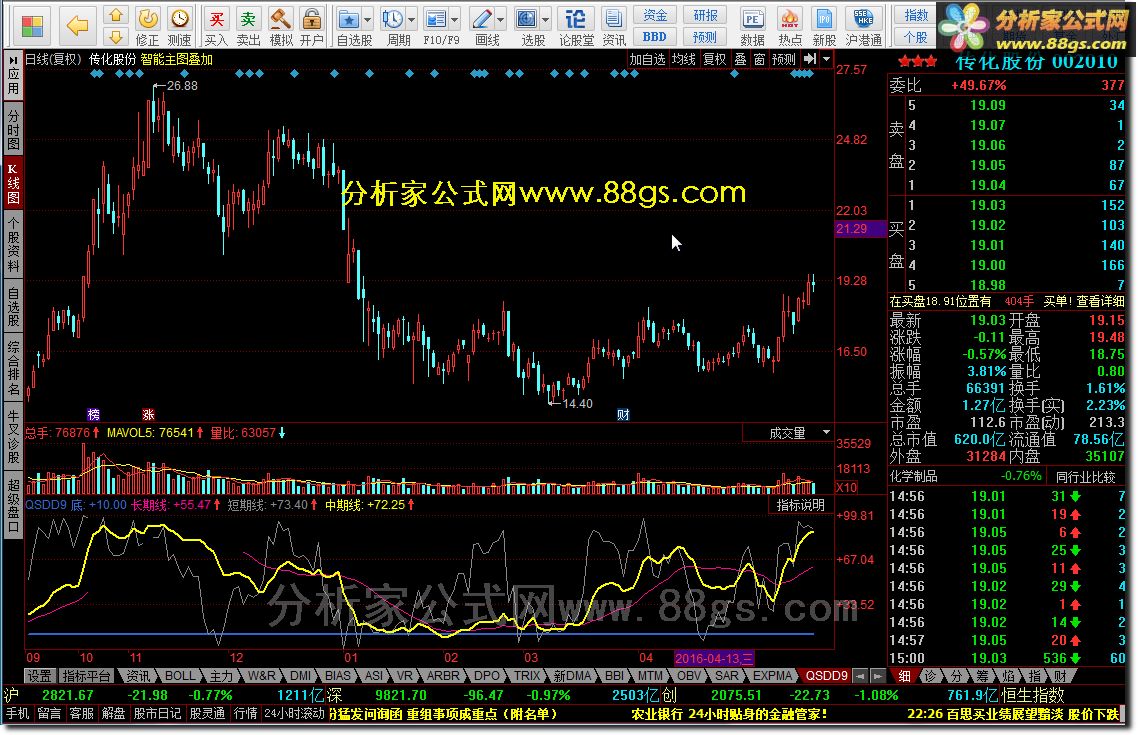Click the BBD button in toolbar

655,36
